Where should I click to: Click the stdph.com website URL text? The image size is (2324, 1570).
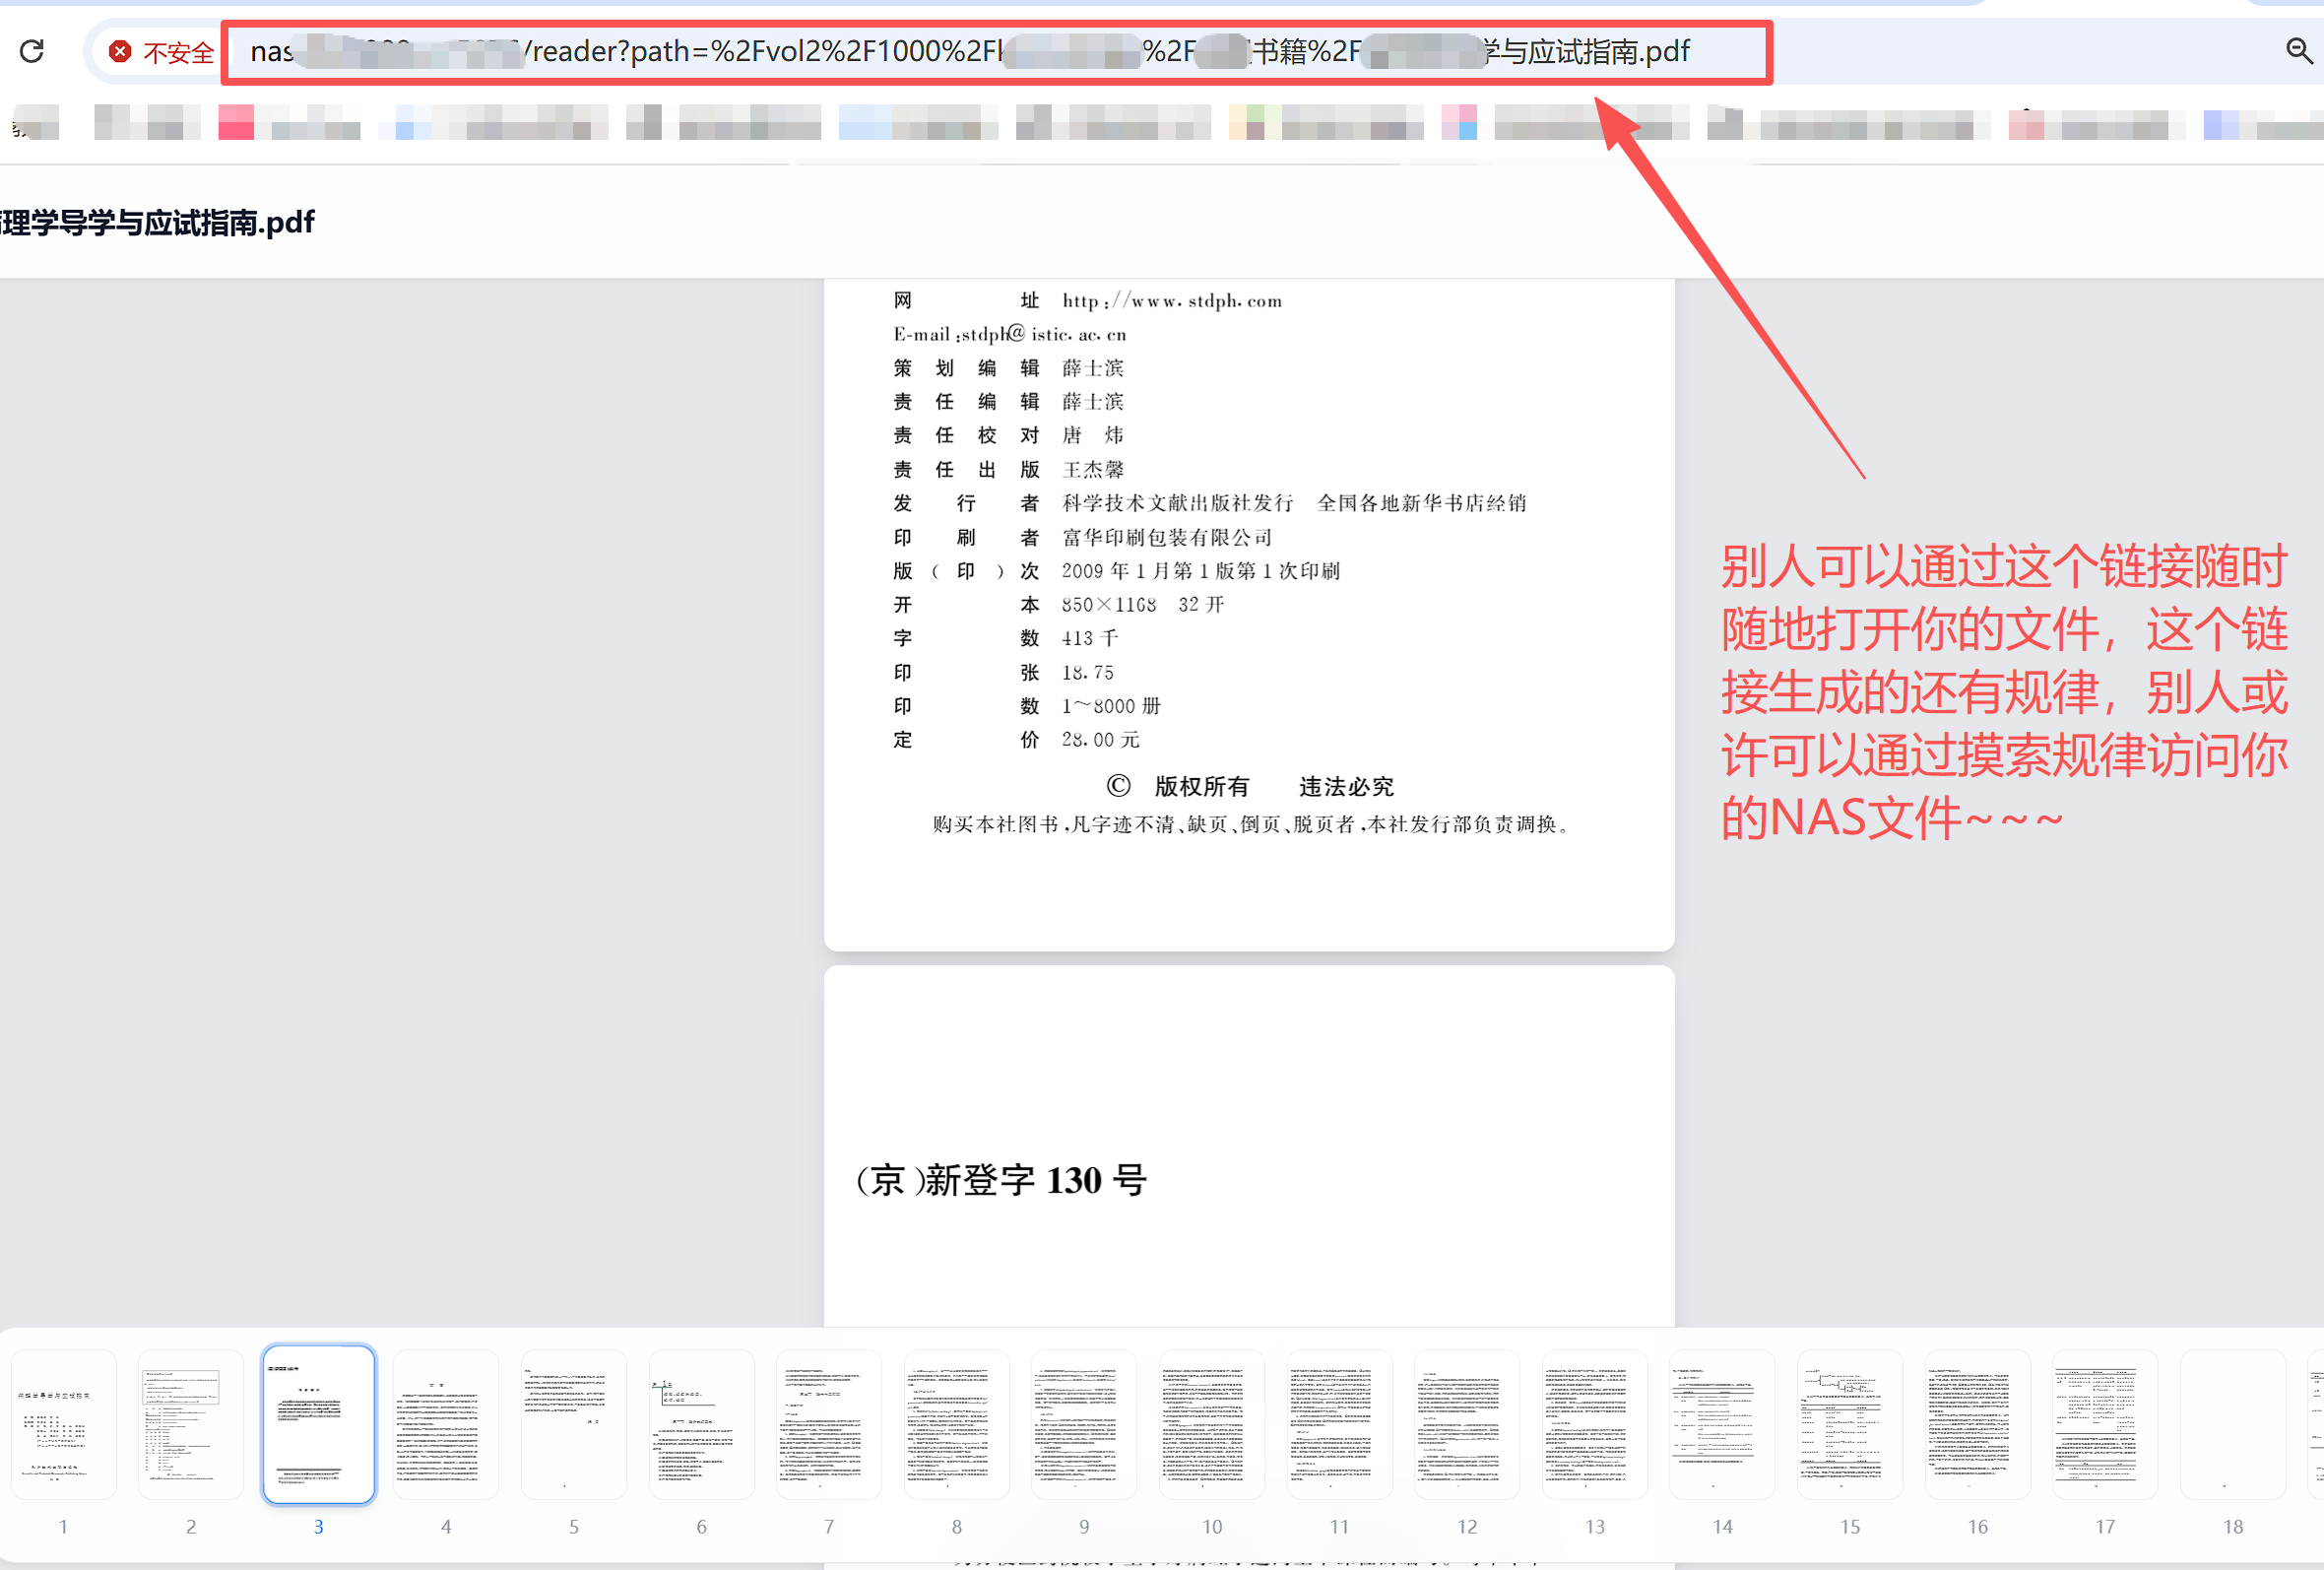[x=1171, y=301]
